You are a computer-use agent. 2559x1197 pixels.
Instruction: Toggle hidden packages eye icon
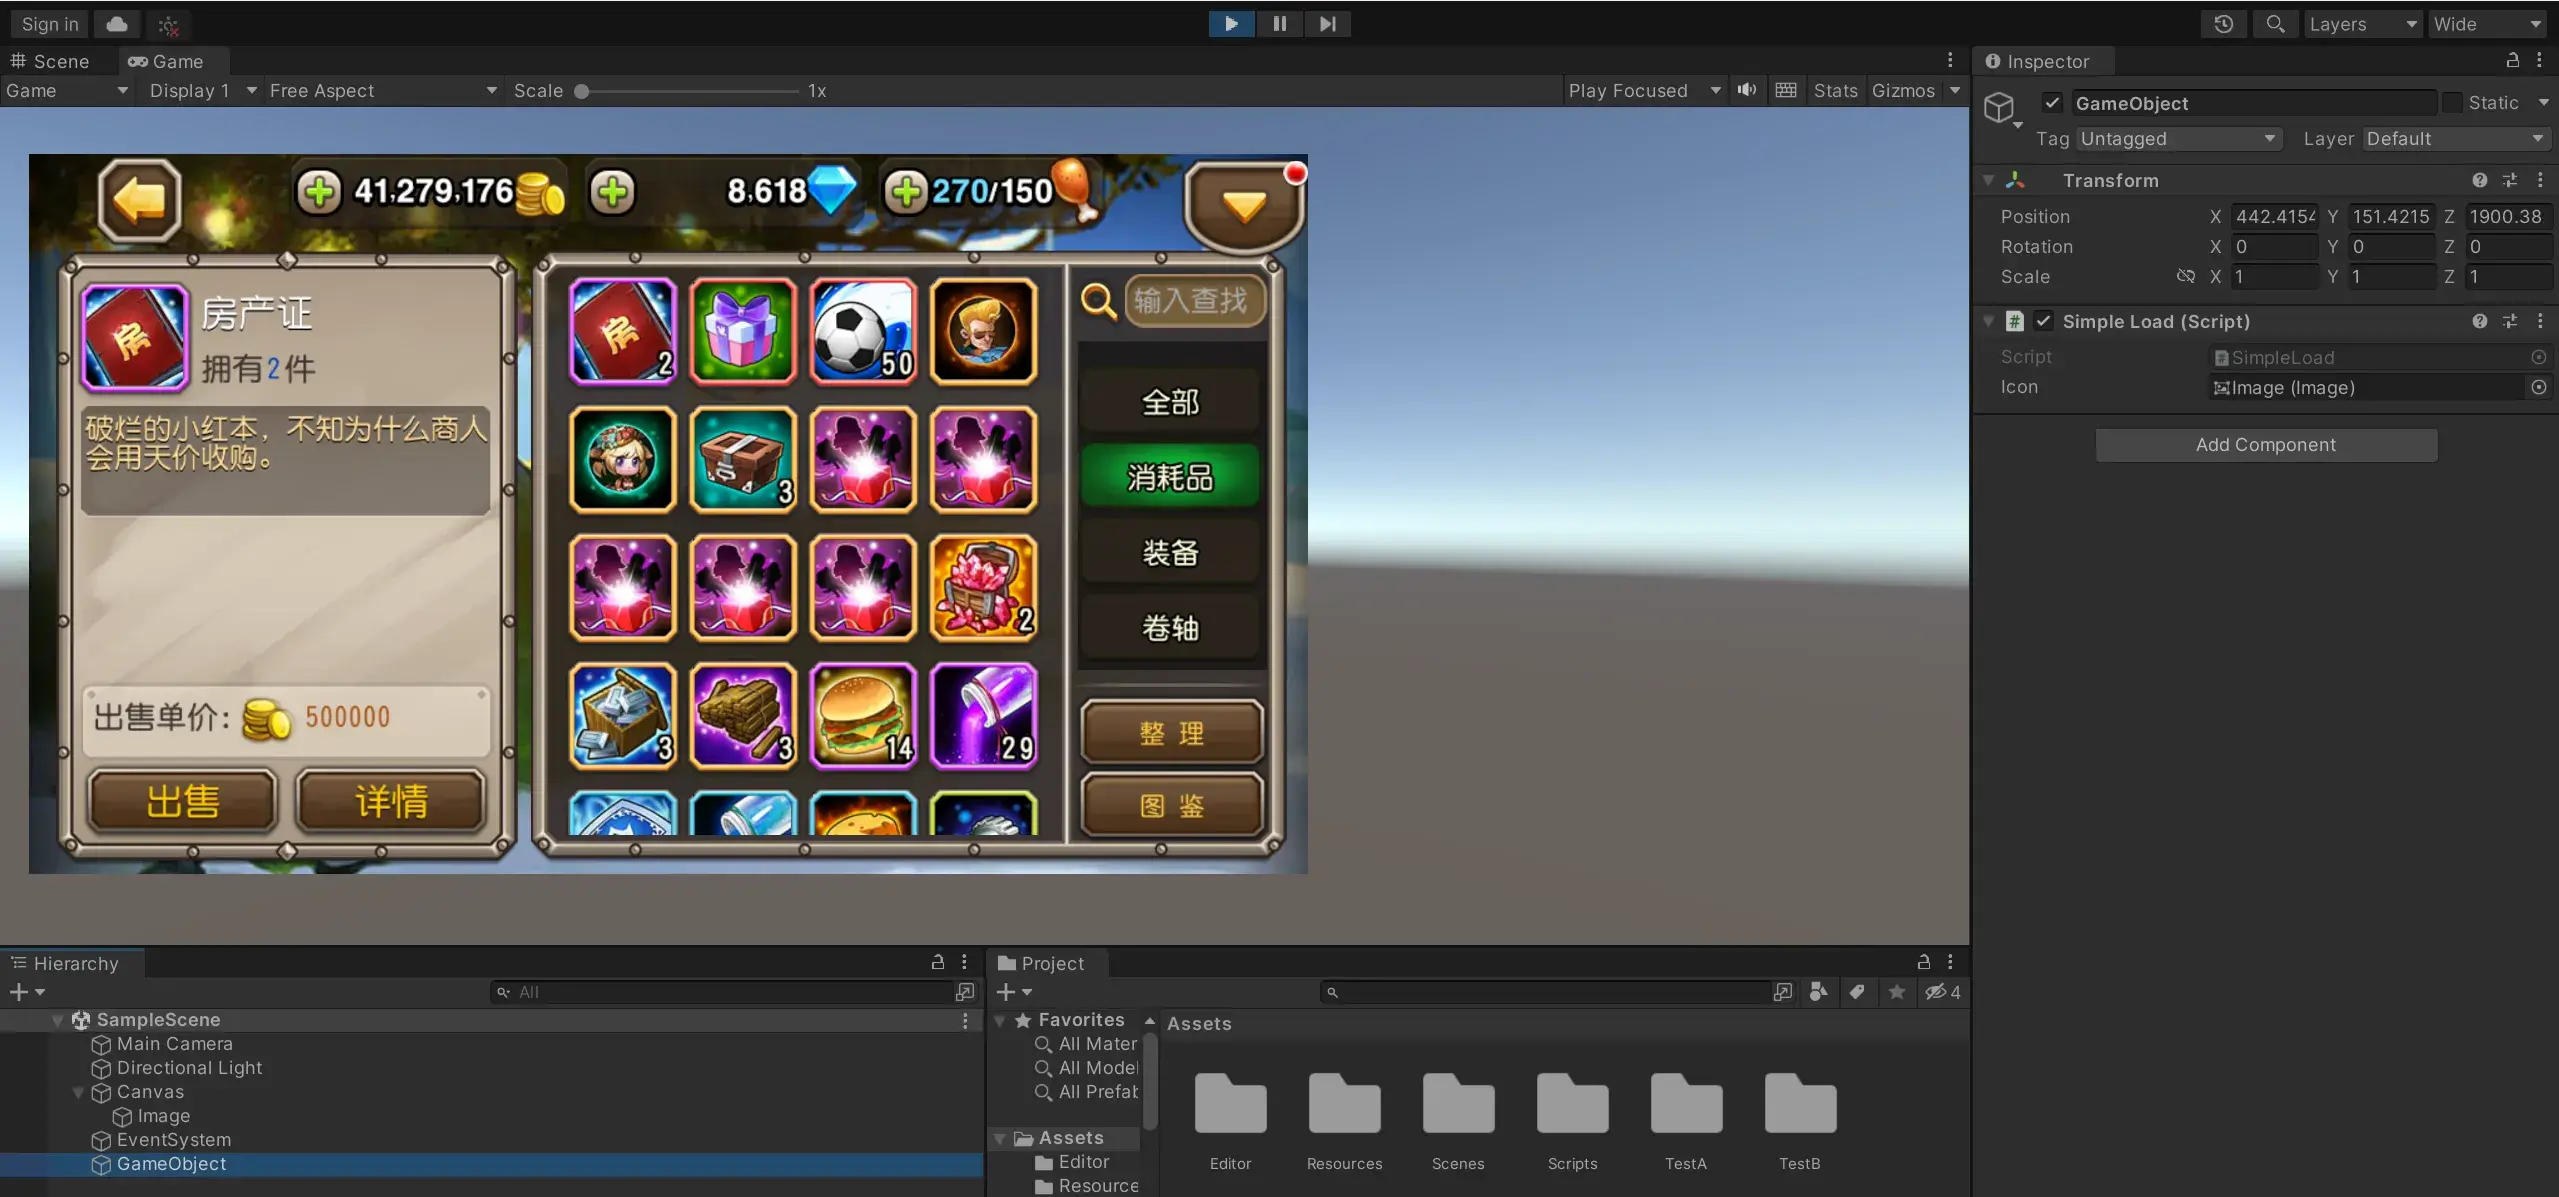tap(1943, 992)
